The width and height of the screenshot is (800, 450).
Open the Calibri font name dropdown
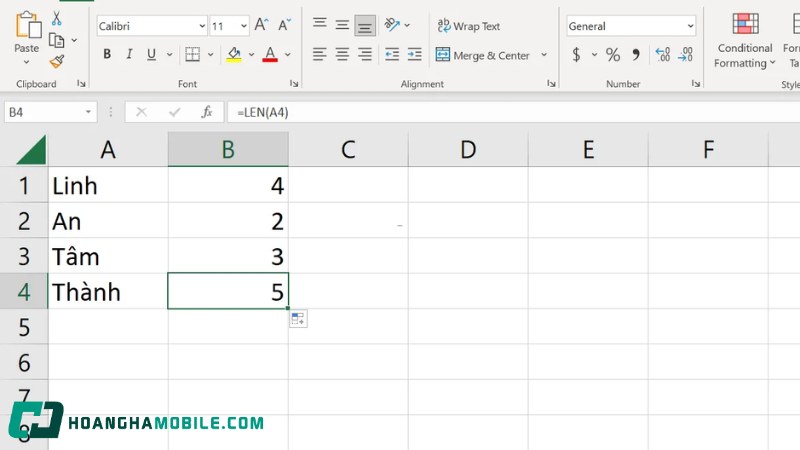tap(203, 26)
